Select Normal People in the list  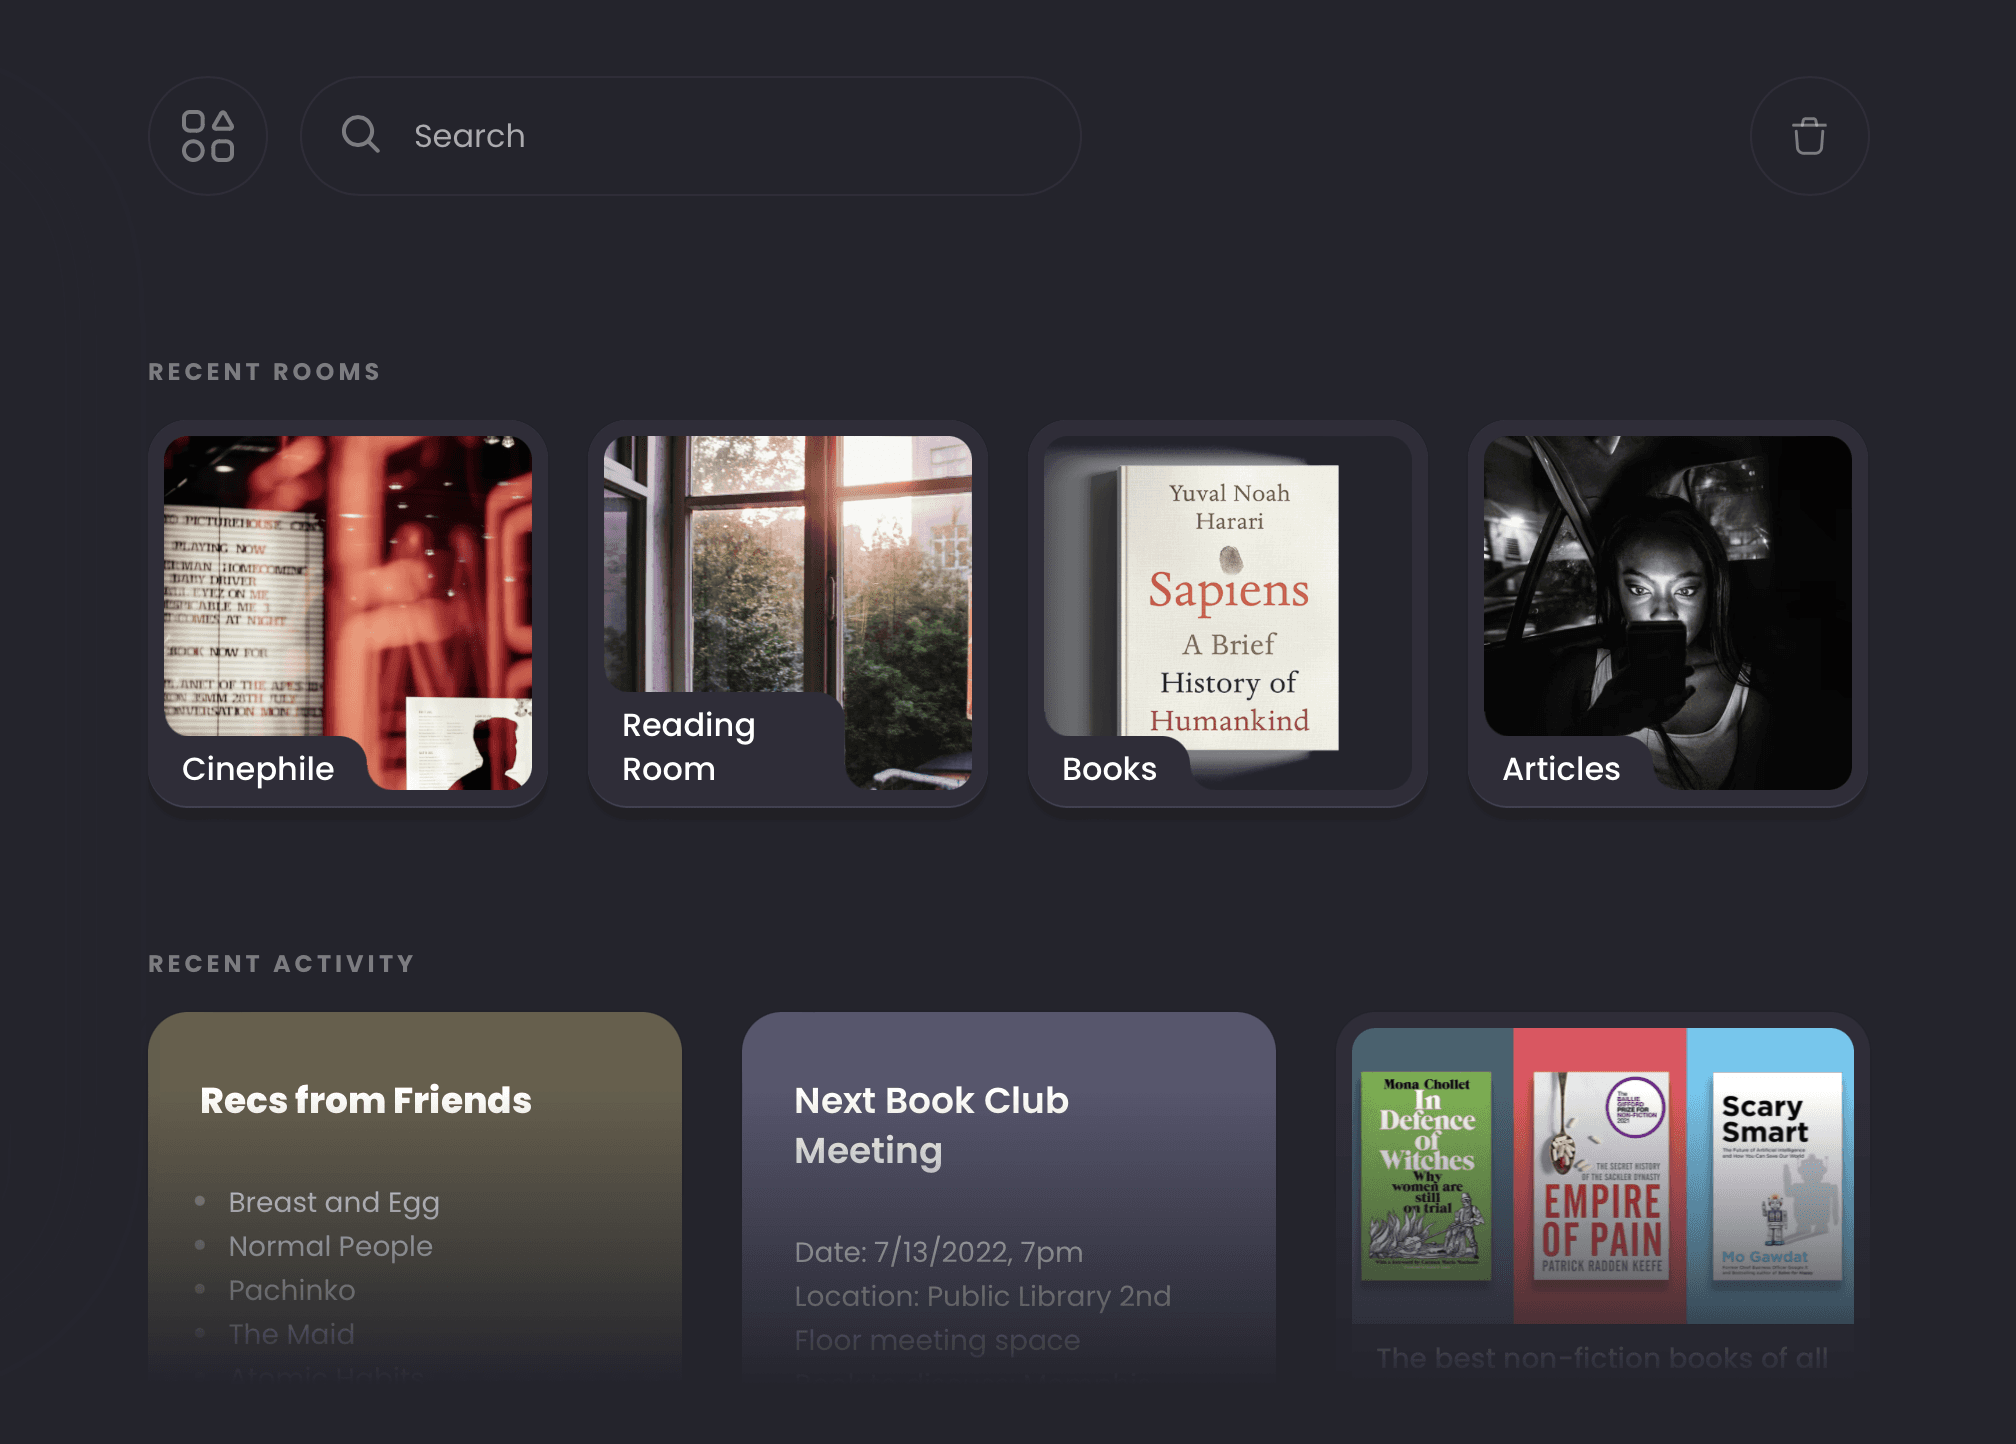[331, 1246]
